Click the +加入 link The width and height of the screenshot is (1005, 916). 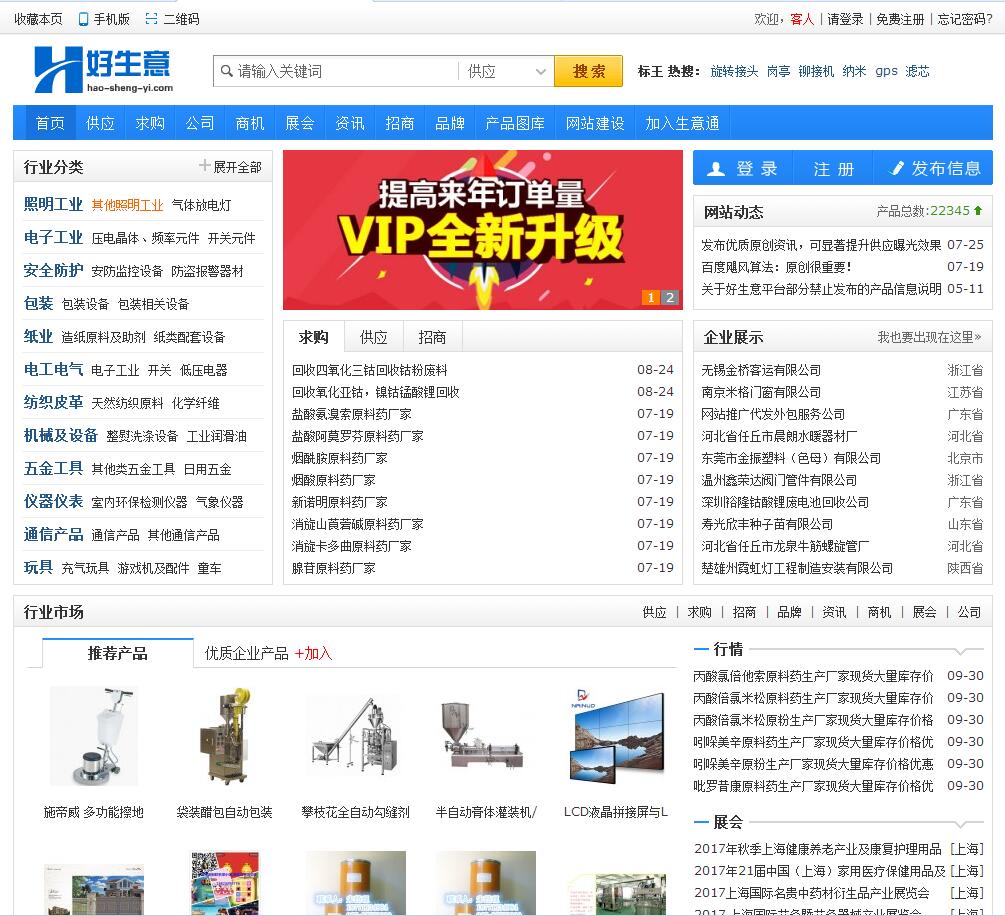pos(313,653)
